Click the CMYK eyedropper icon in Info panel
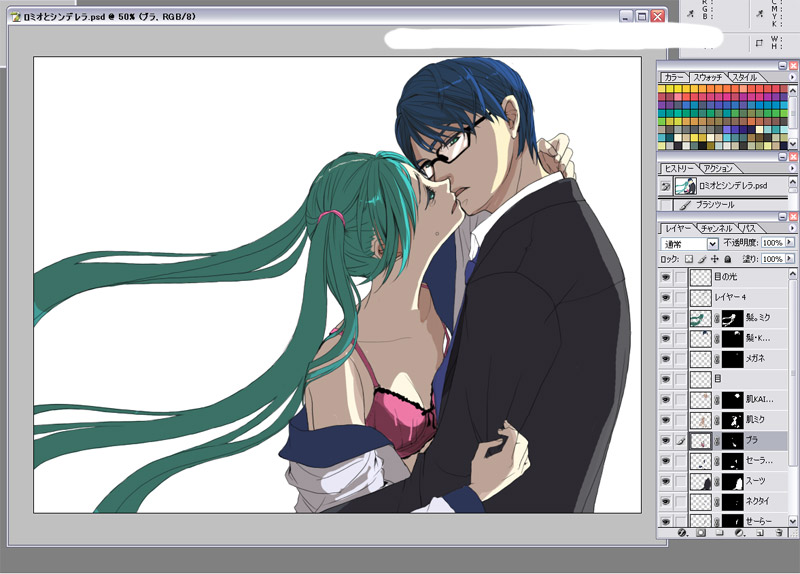Screen dimensions: 800x574 click(760, 14)
